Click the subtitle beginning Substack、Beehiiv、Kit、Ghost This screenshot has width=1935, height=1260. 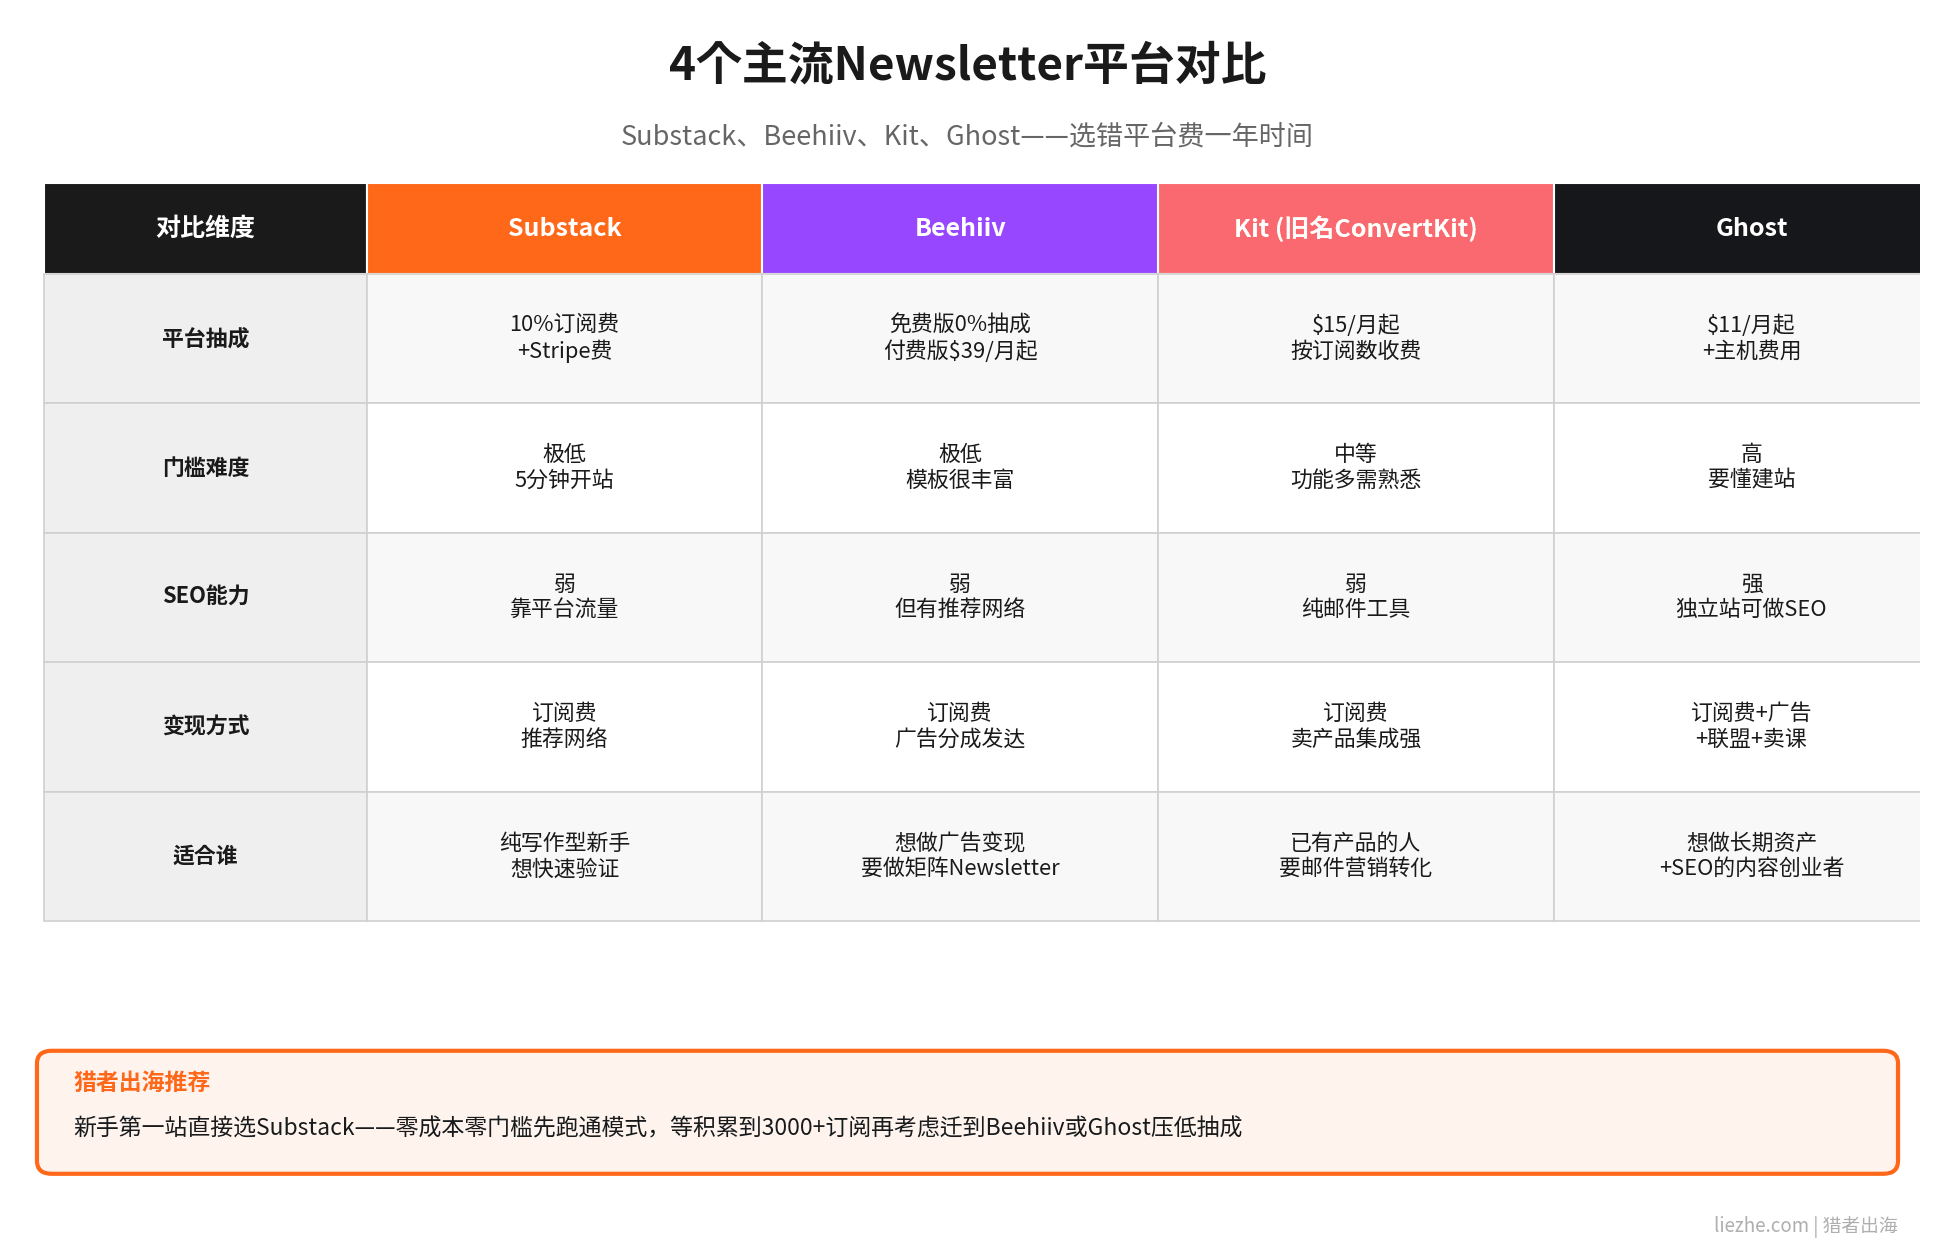coord(967,135)
